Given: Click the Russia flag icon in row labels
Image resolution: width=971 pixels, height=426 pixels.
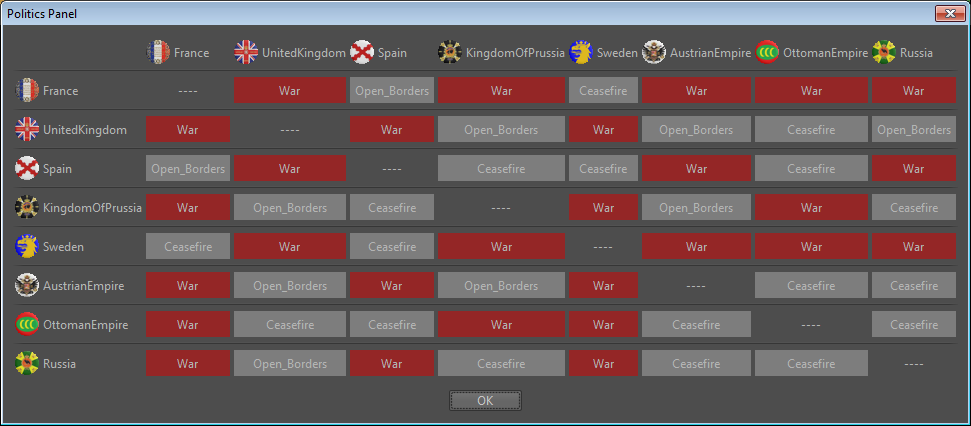Looking at the screenshot, I should (x=28, y=364).
